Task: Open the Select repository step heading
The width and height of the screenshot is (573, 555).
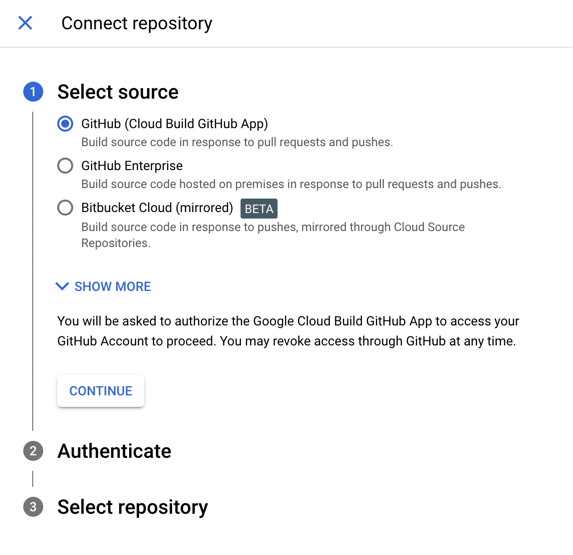Action: (x=133, y=507)
